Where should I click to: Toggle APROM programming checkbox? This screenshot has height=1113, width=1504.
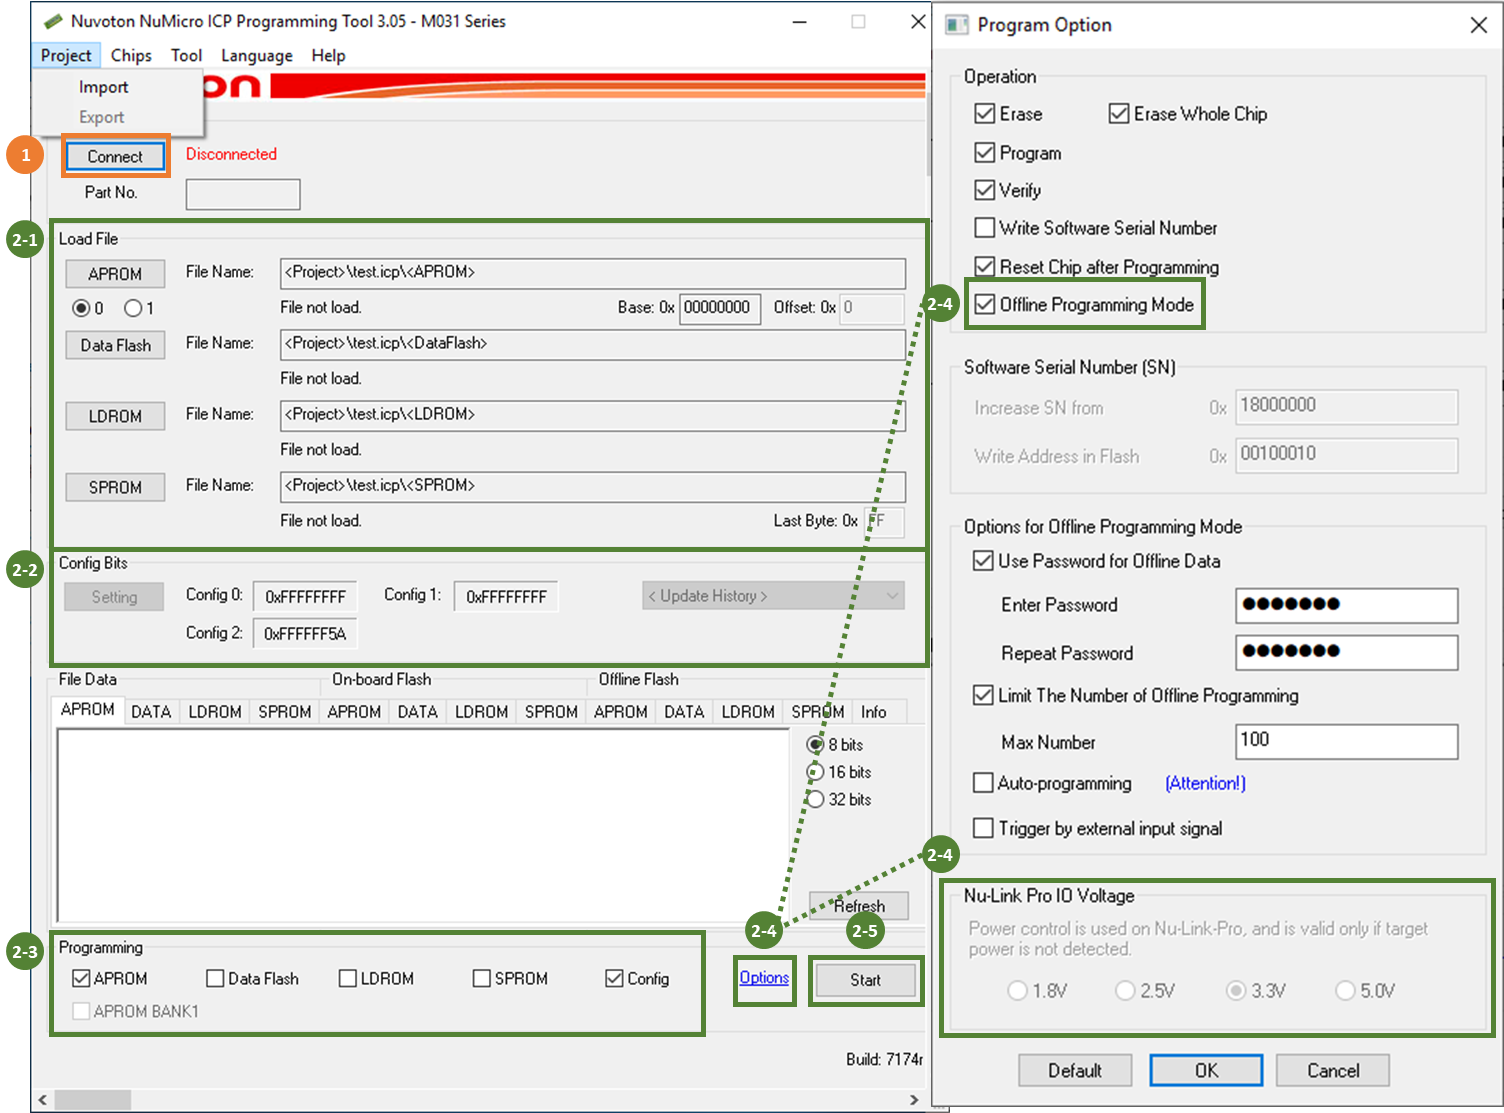pos(82,979)
